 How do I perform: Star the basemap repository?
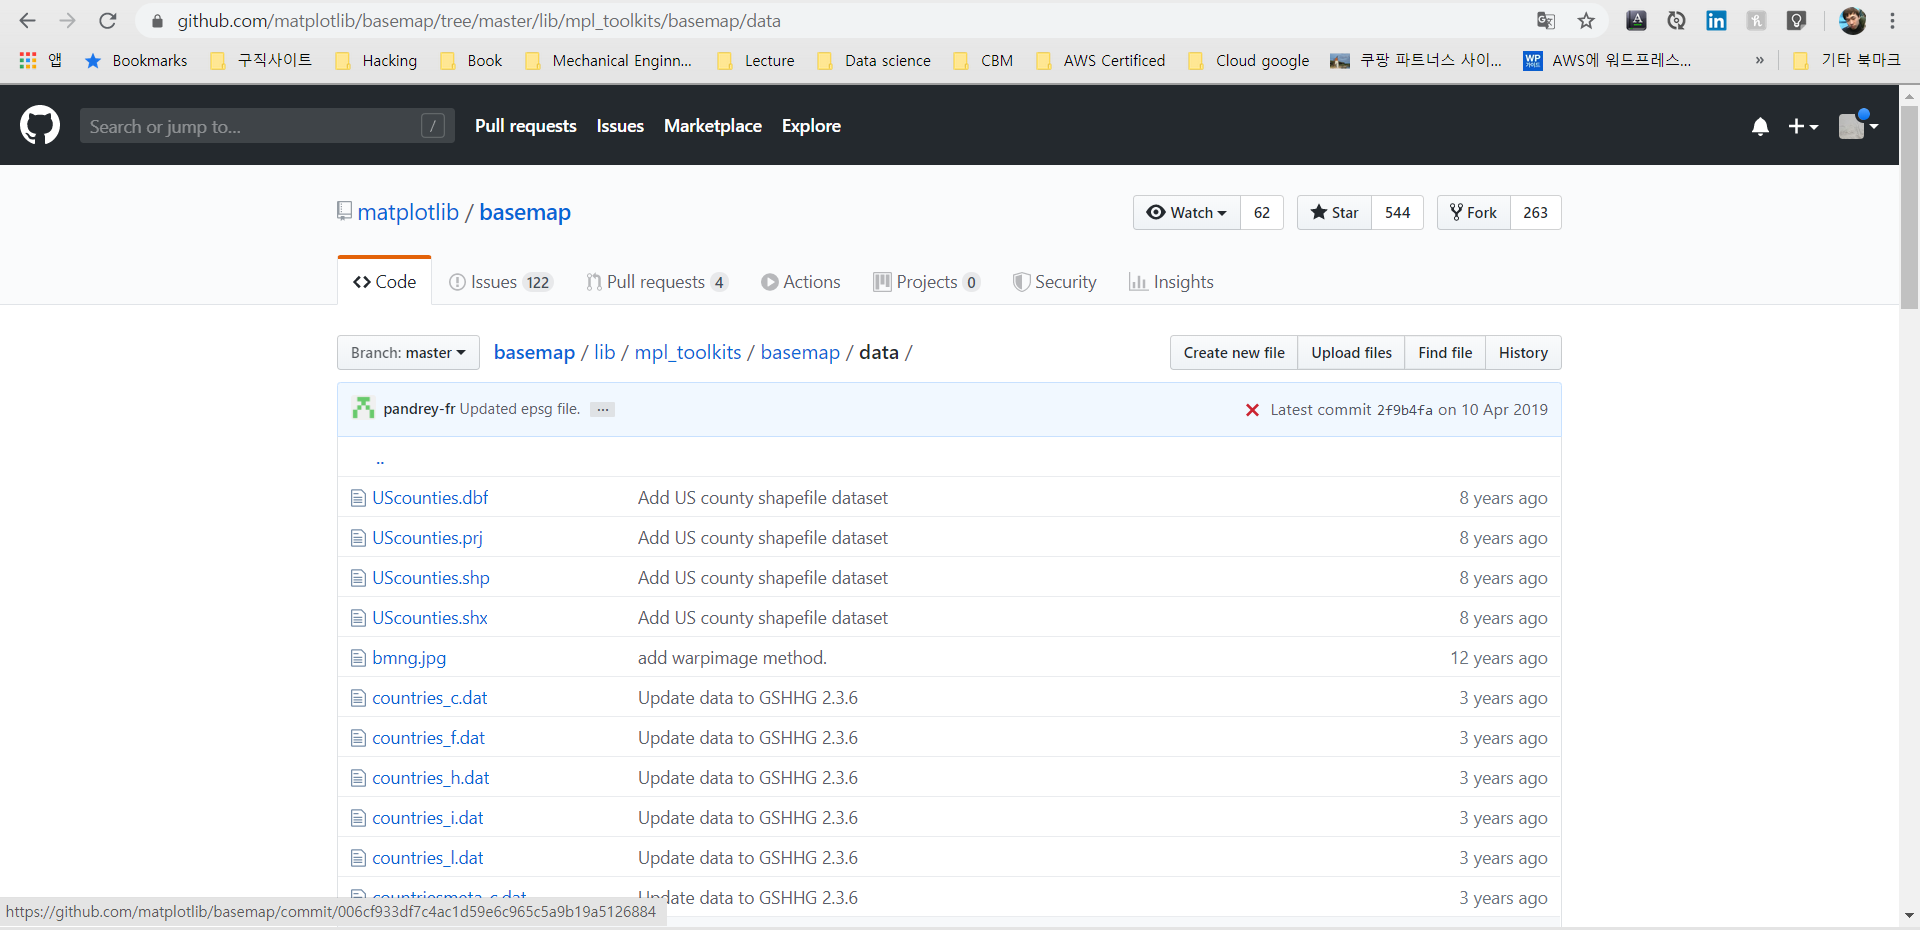(1334, 213)
